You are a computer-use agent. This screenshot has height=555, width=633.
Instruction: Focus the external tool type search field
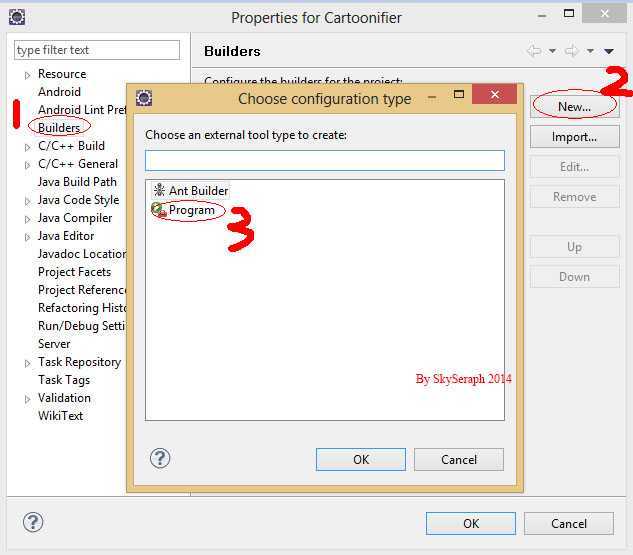(x=325, y=160)
